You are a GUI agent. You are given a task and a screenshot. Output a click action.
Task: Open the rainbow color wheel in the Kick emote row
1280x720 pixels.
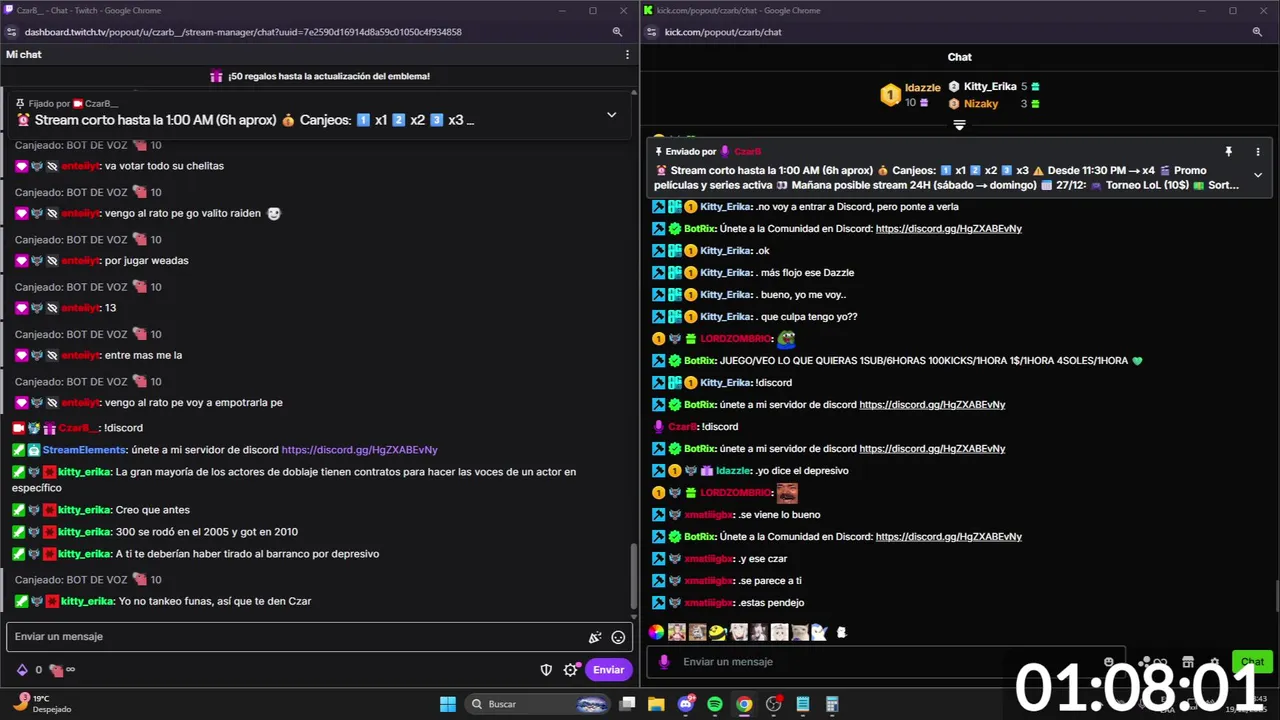[656, 632]
